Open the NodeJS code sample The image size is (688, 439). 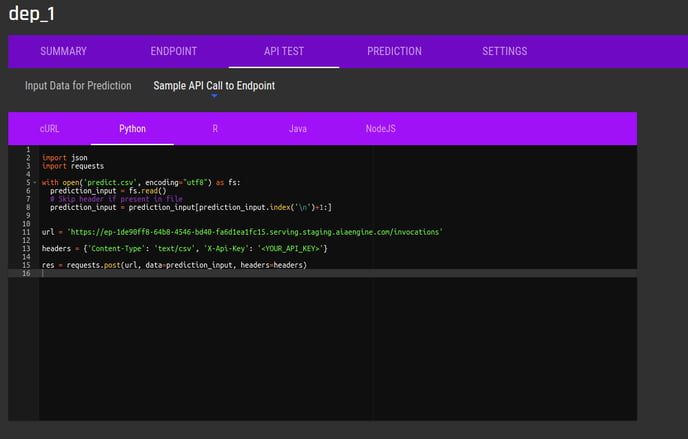pos(380,128)
